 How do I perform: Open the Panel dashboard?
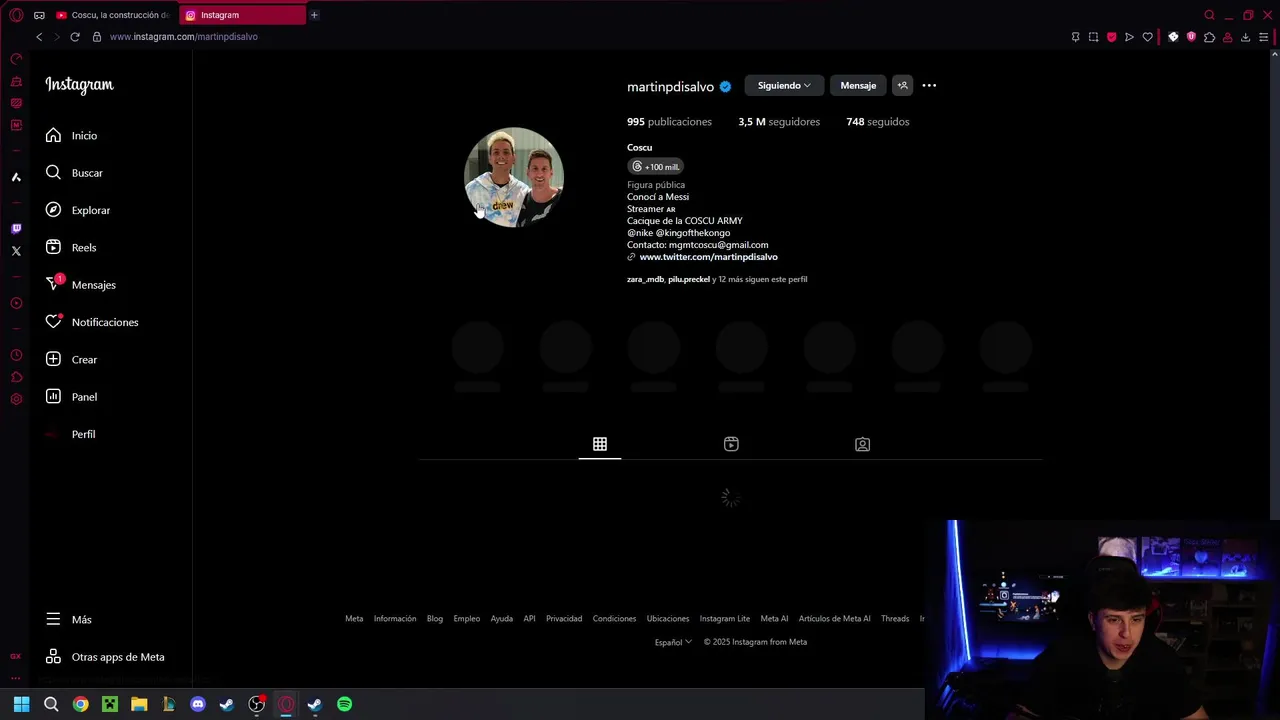(71, 397)
